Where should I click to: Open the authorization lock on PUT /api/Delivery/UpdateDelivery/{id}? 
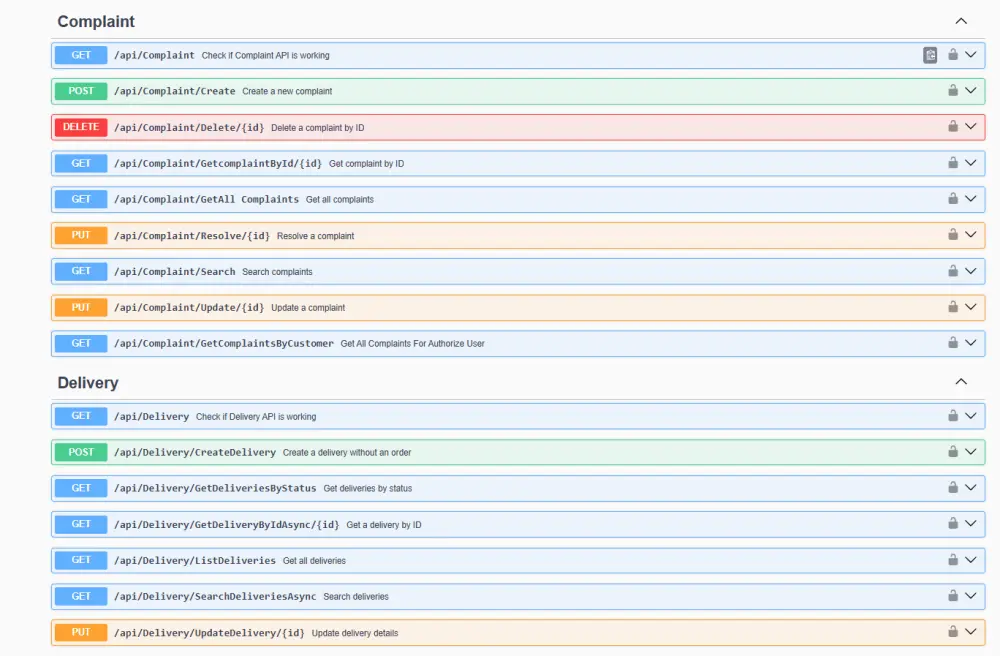(x=953, y=631)
